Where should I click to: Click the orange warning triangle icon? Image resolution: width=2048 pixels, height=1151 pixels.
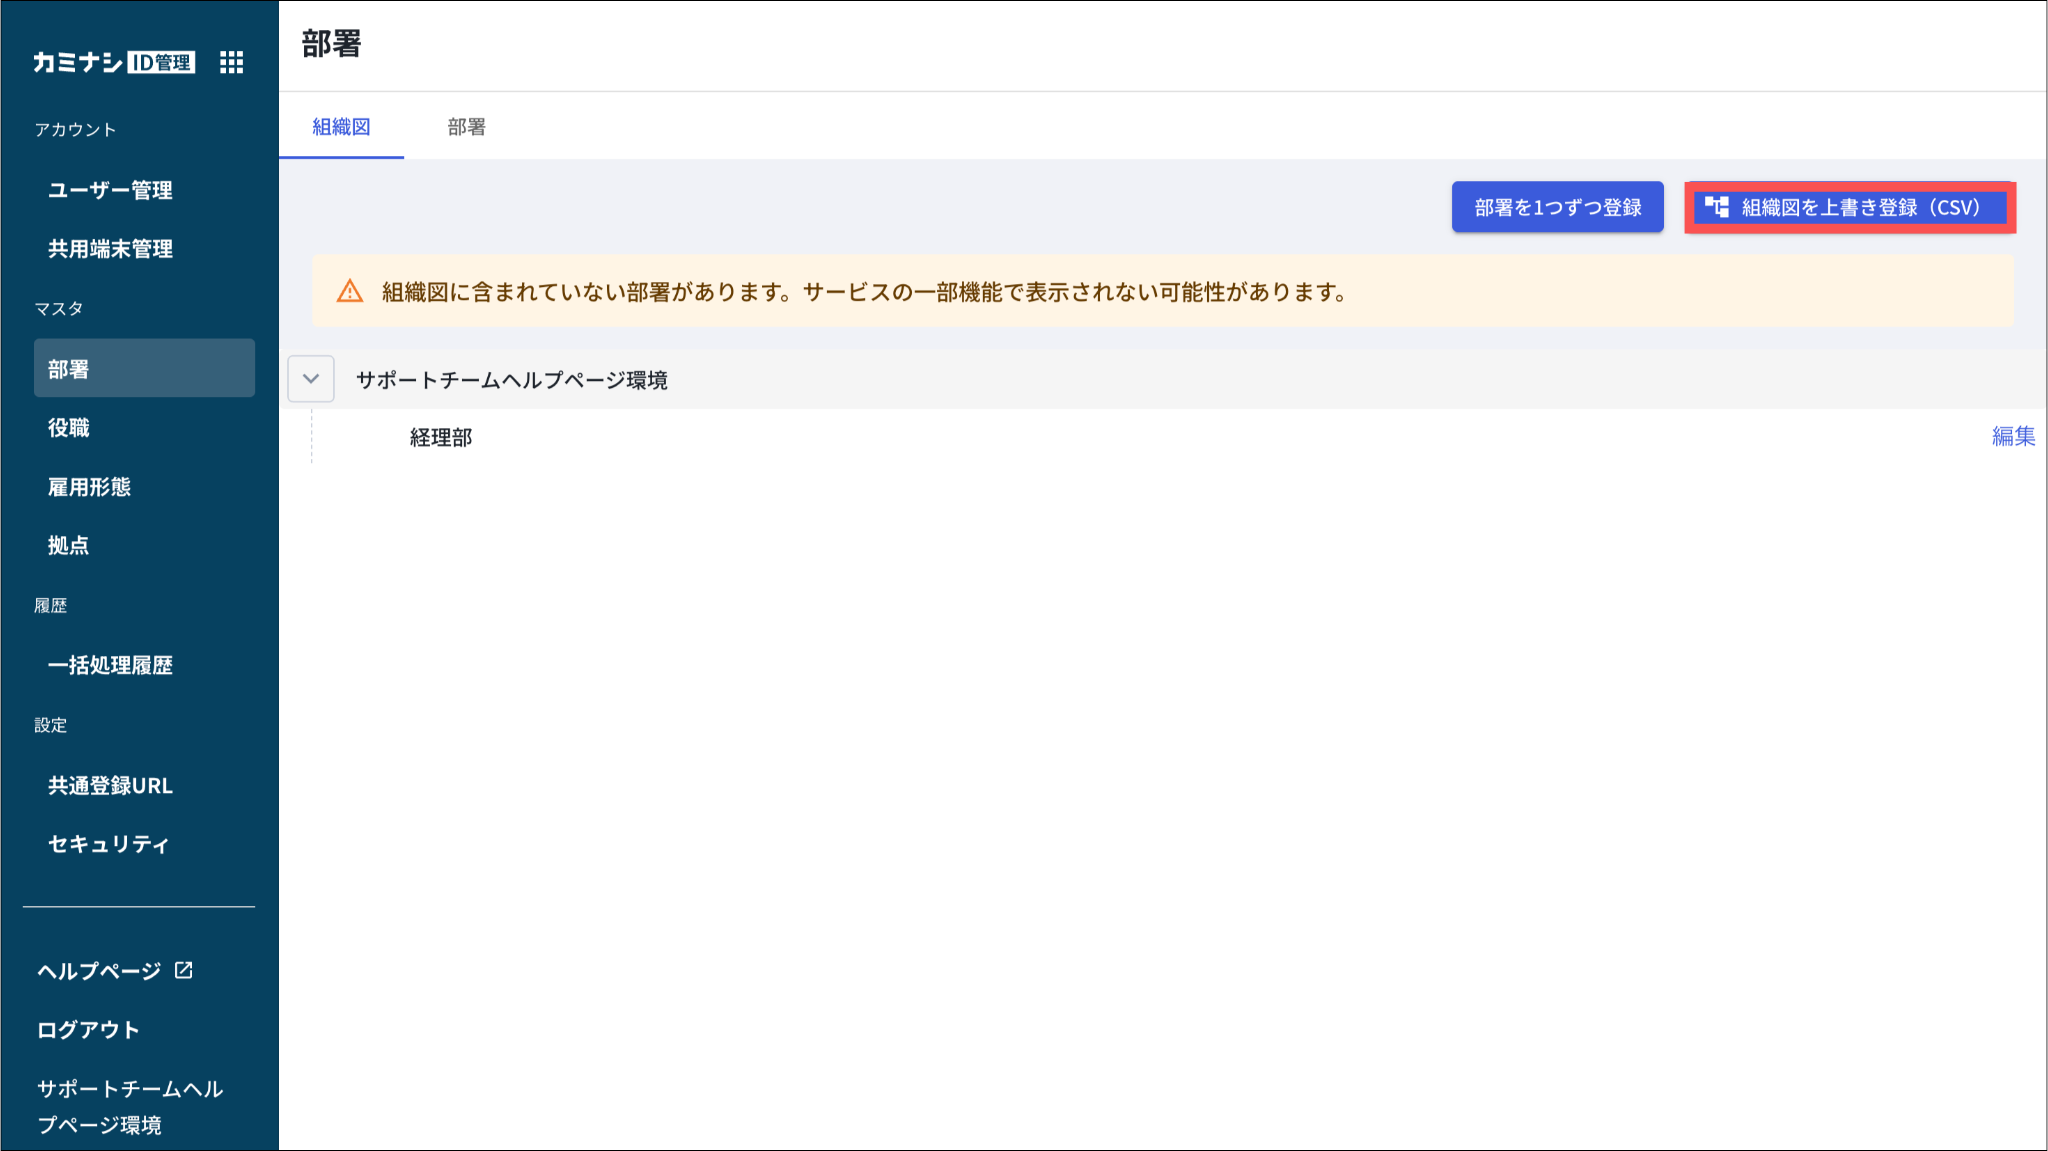(350, 292)
